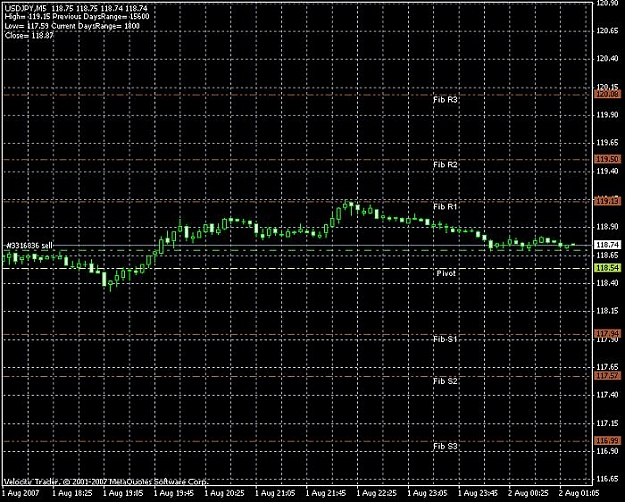The width and height of the screenshot is (625, 502).
Task: Select the Fib S1 level label
Action: (445, 339)
